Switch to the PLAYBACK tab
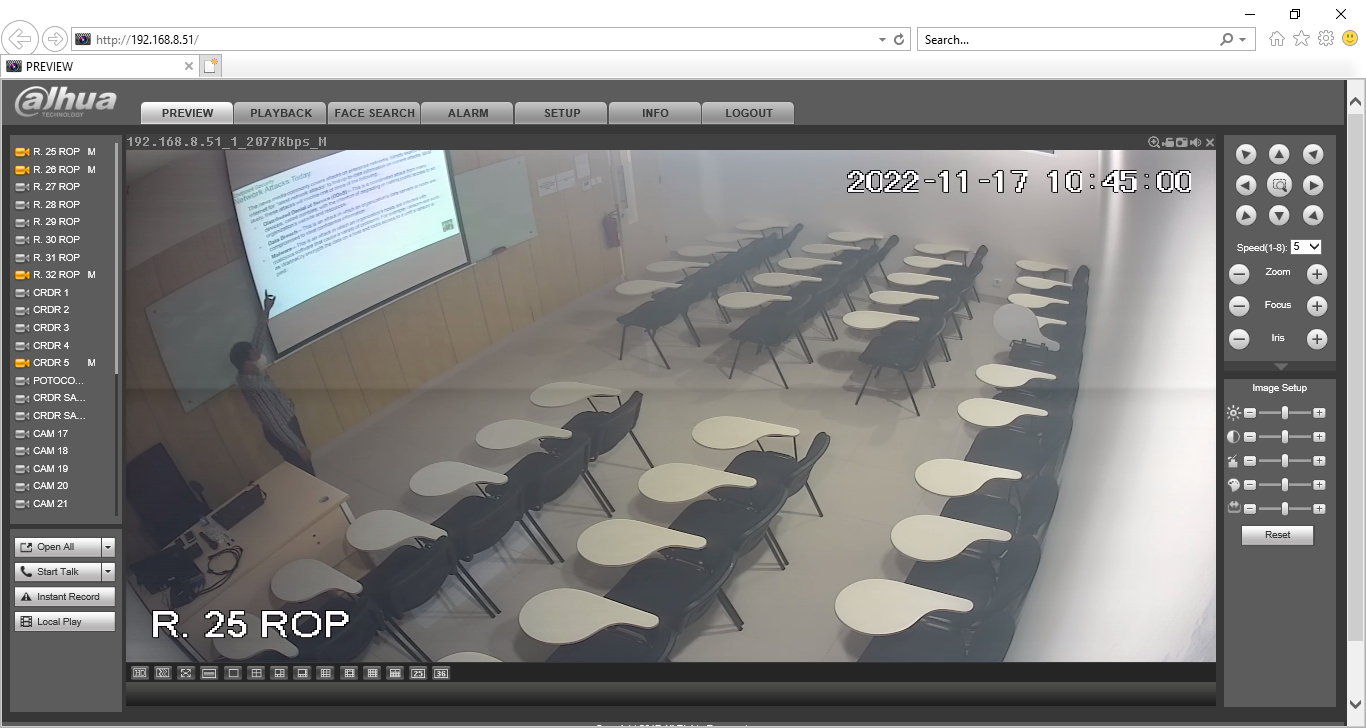Screen dimensions: 1366x728 click(x=281, y=113)
